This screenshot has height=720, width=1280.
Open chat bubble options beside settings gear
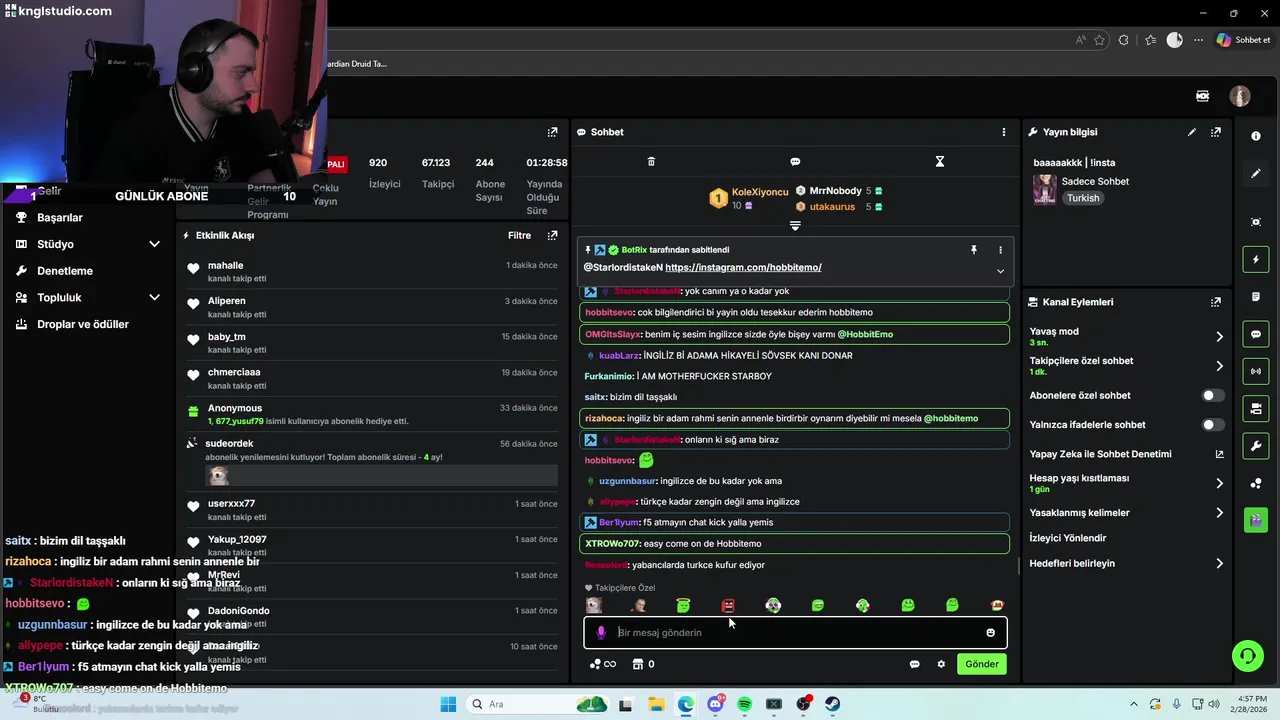point(914,664)
